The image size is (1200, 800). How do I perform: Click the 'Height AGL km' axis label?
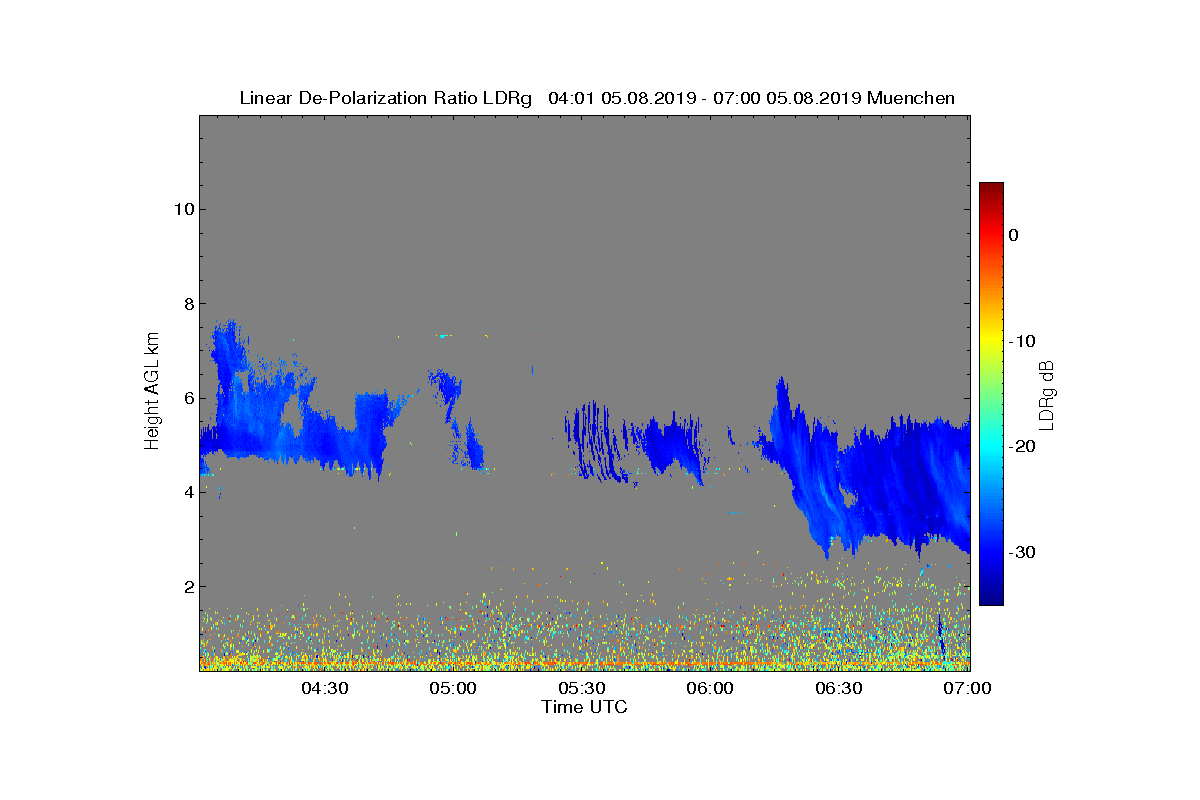pyautogui.click(x=152, y=392)
